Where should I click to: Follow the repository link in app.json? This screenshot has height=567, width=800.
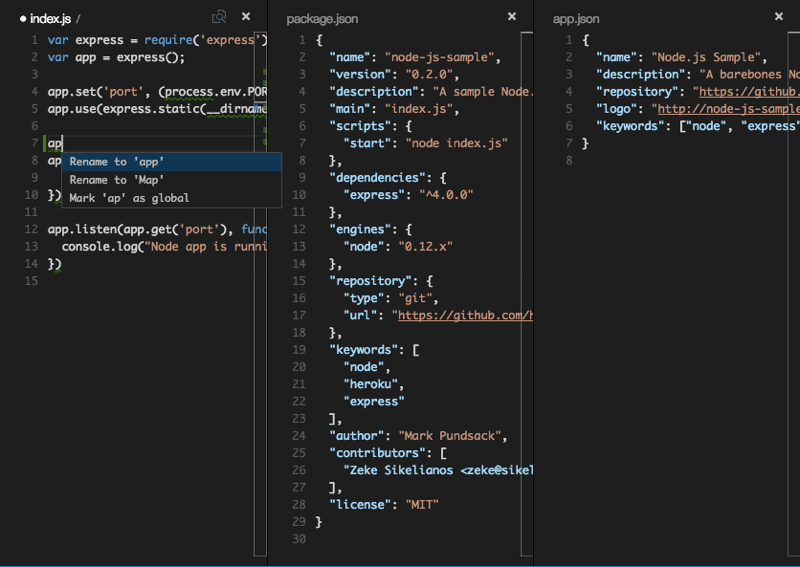pyautogui.click(x=745, y=91)
